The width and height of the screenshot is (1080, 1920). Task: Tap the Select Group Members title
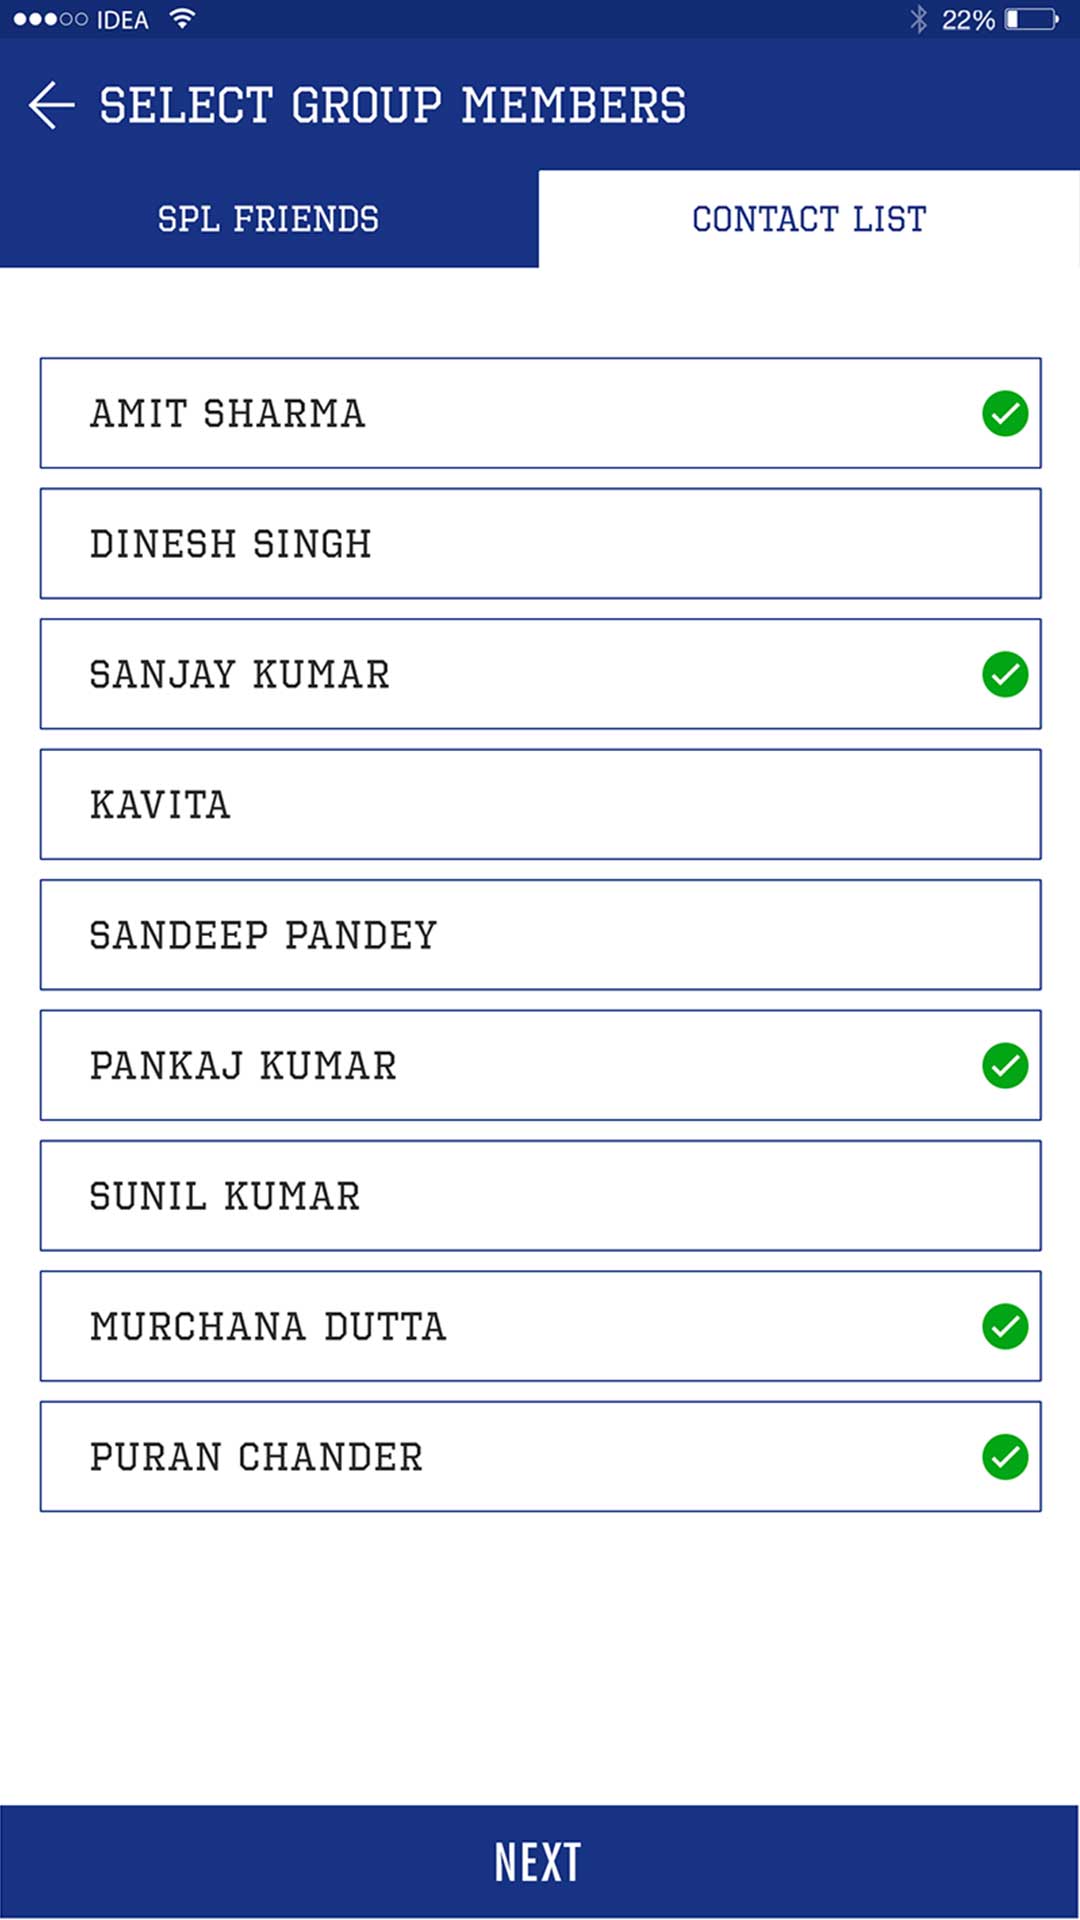[392, 106]
